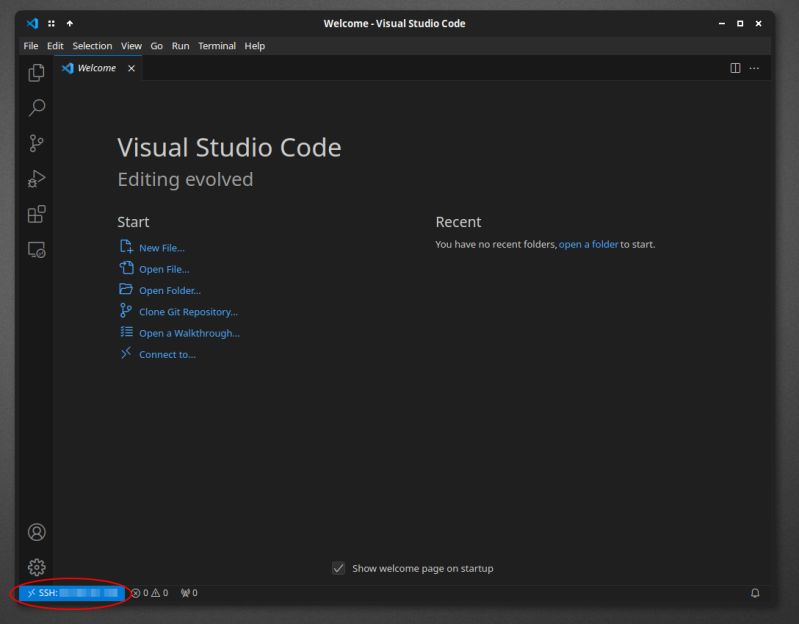Screen dimensions: 799x624
Task: Open the editor More Actions ellipsis
Action: [754, 68]
